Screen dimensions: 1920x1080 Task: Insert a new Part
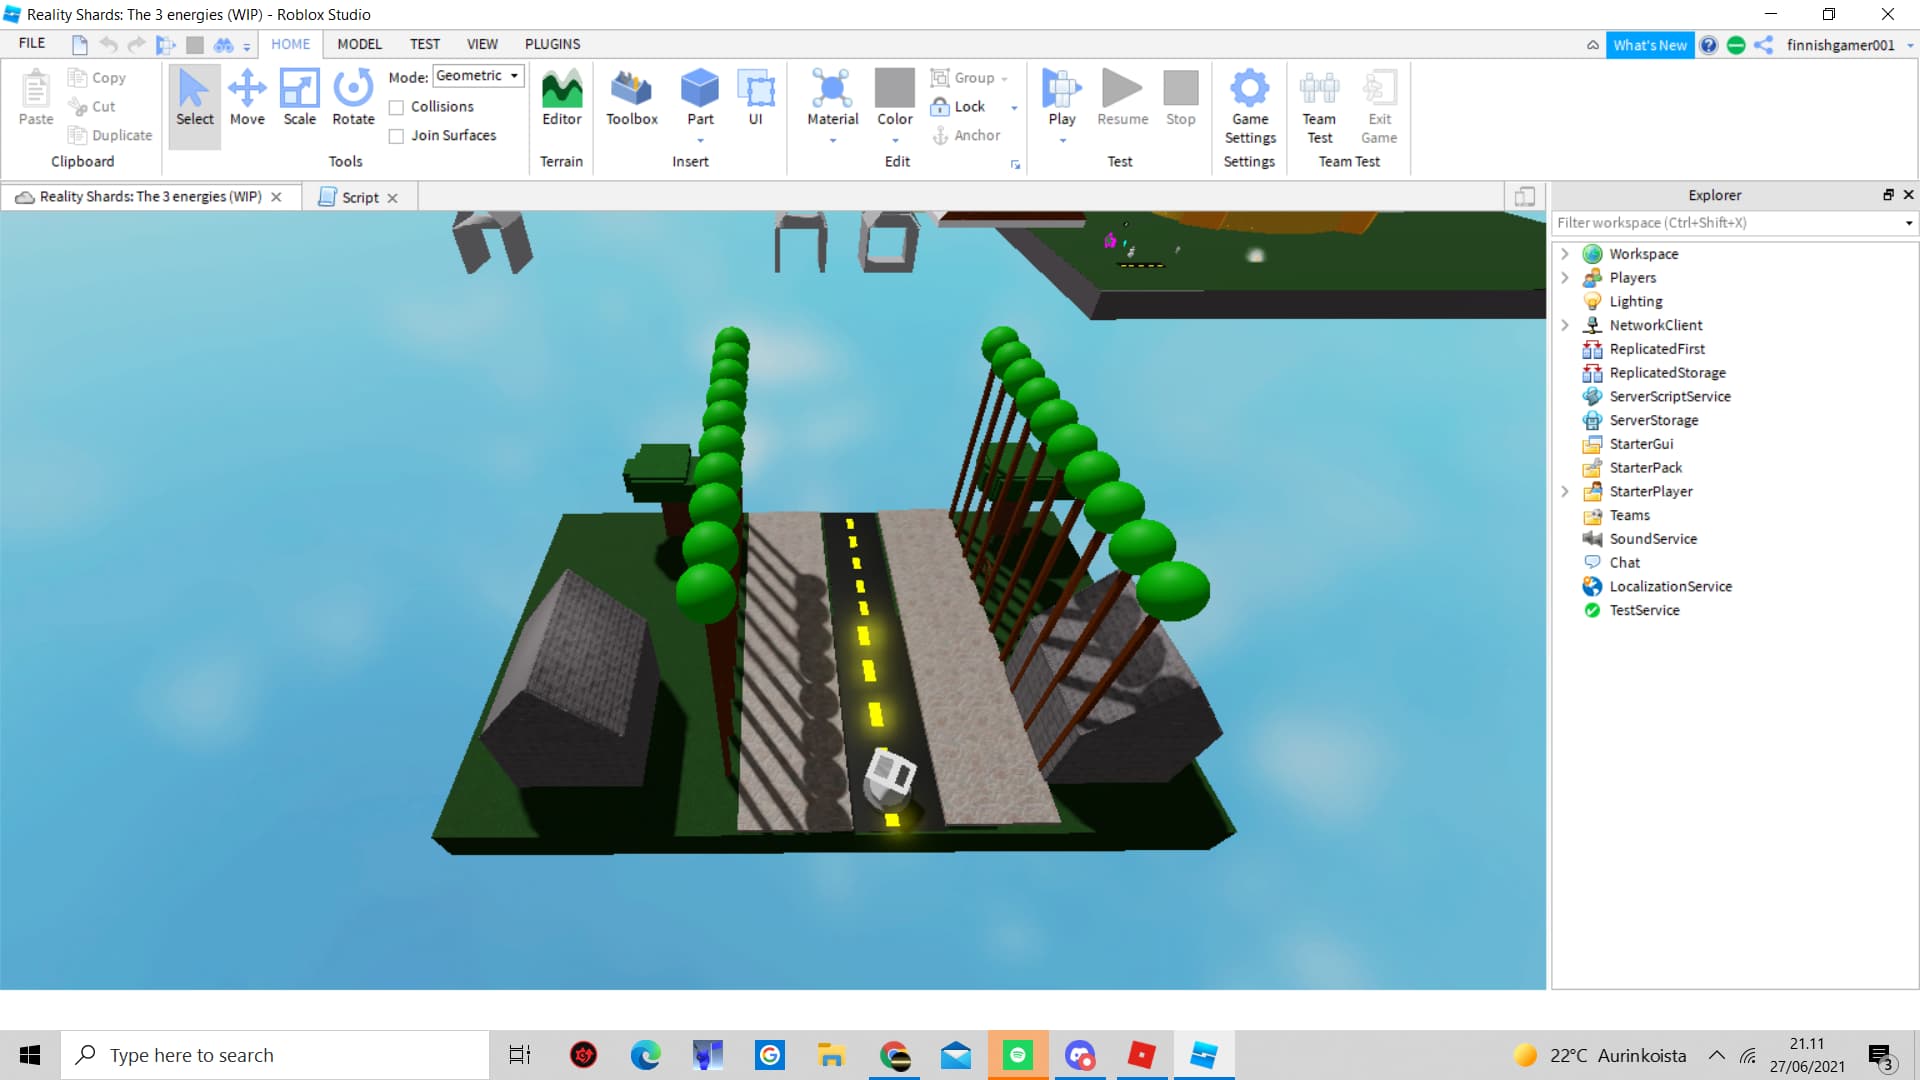(x=700, y=98)
